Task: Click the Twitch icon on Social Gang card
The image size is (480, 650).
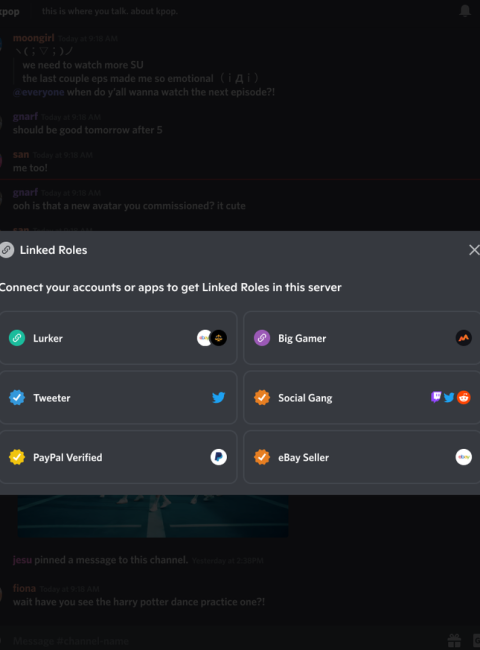Action: pyautogui.click(x=436, y=397)
